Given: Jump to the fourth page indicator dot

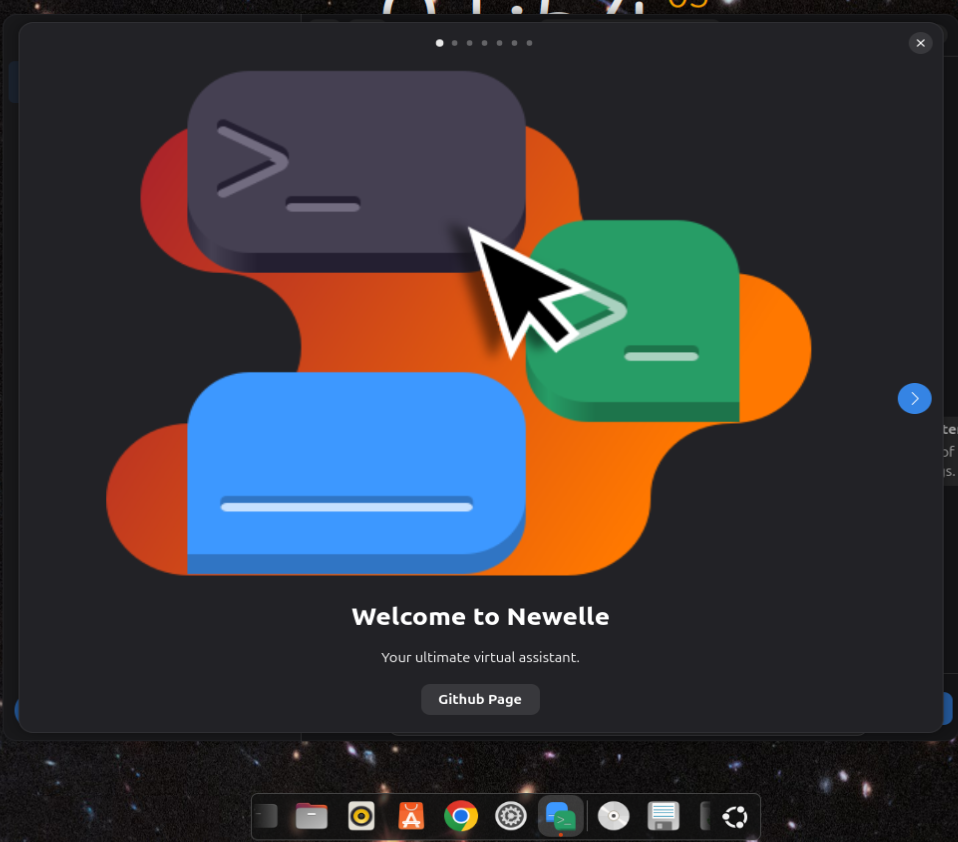Looking at the screenshot, I should (484, 43).
